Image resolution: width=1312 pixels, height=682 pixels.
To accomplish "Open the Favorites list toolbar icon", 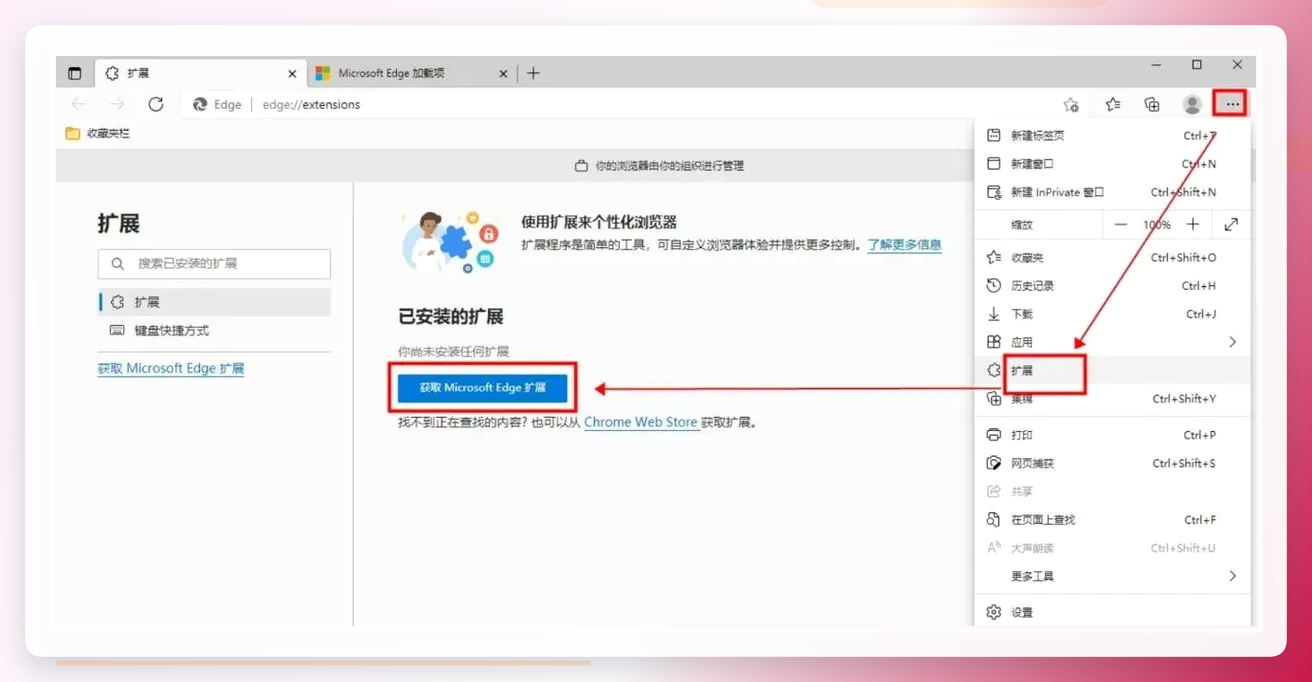I will point(1113,104).
